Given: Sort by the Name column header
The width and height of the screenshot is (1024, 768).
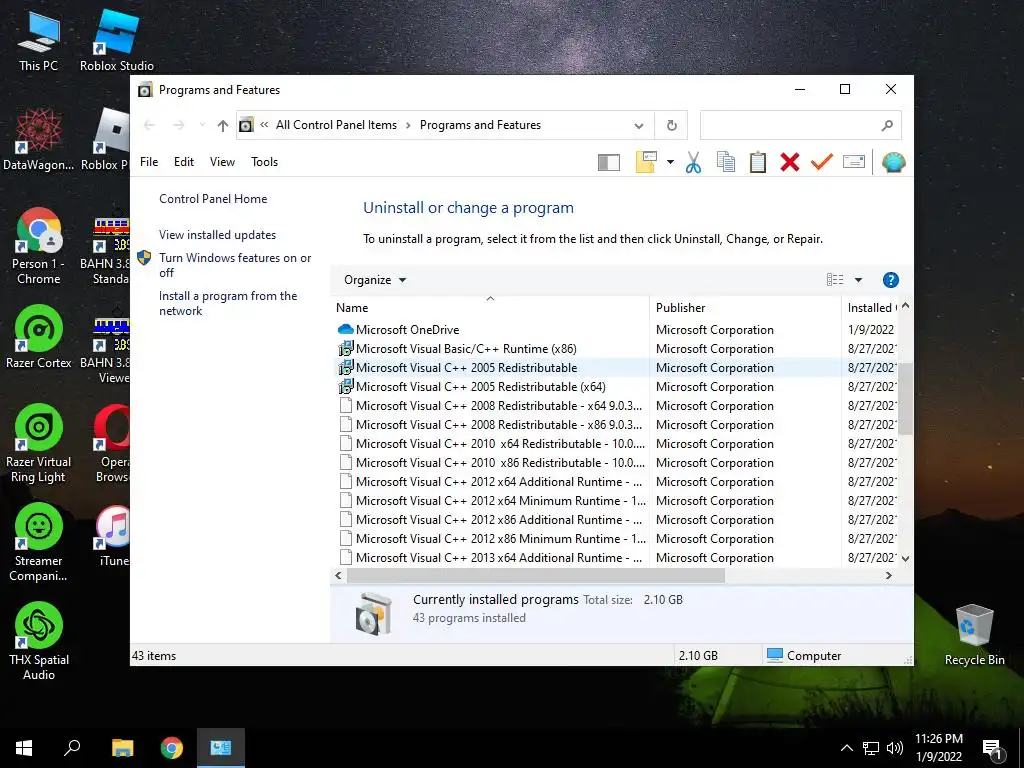Looking at the screenshot, I should coord(490,308).
